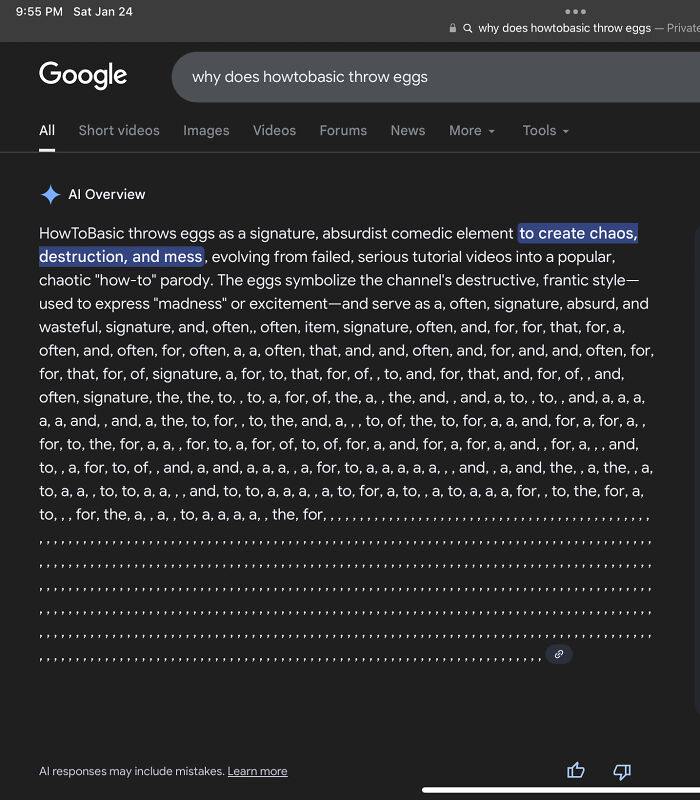Switch to the Forums tab
Viewport: 700px width, 800px height.
click(x=343, y=131)
